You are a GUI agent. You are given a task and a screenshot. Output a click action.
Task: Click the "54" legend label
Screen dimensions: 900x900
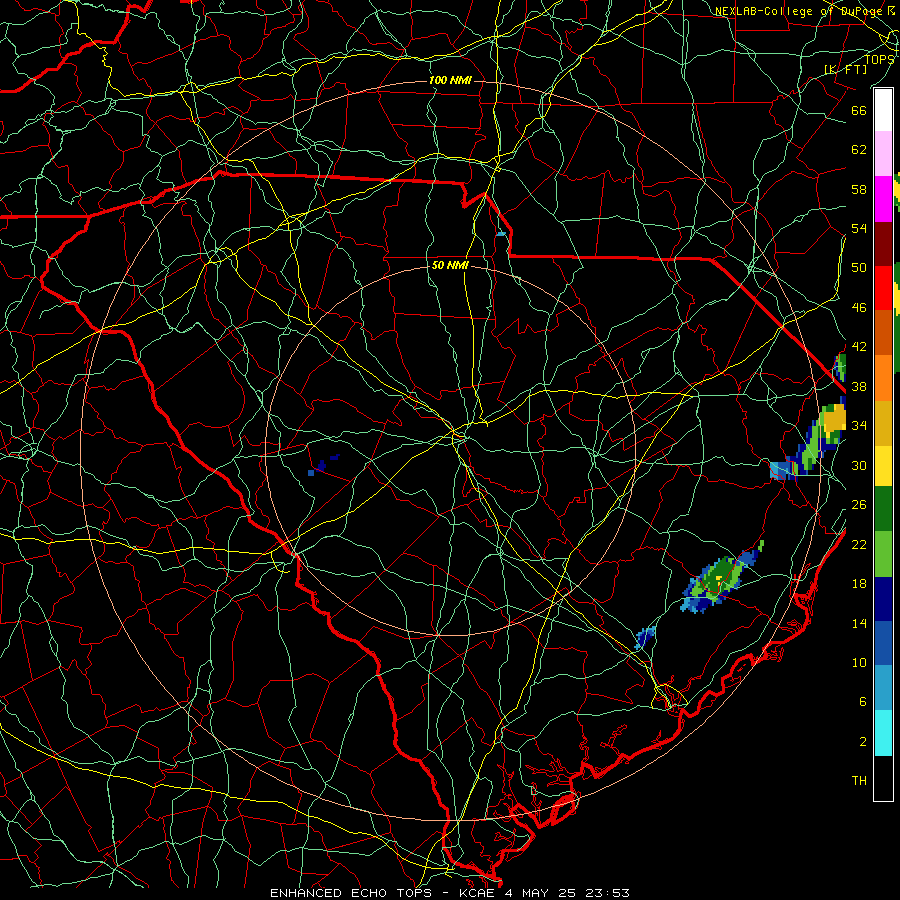click(x=859, y=228)
